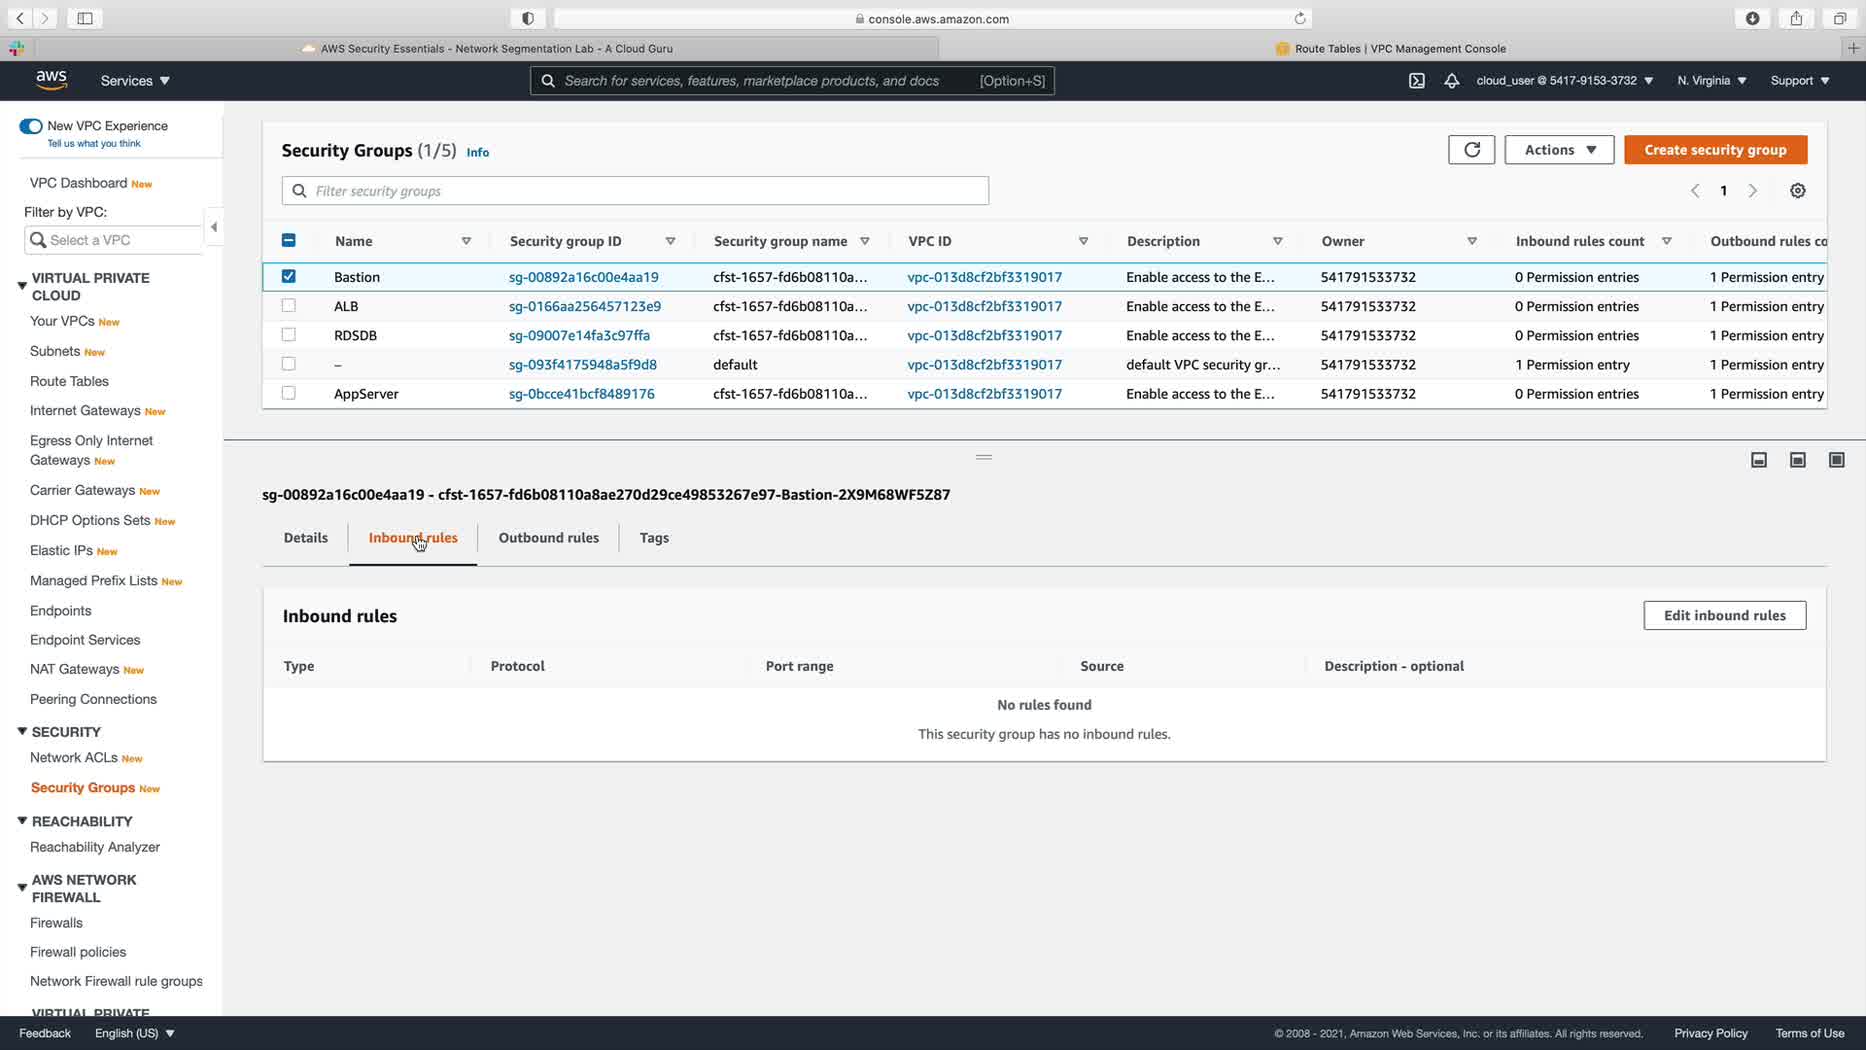Go to the next results page
This screenshot has height=1050, width=1866.
(1752, 191)
